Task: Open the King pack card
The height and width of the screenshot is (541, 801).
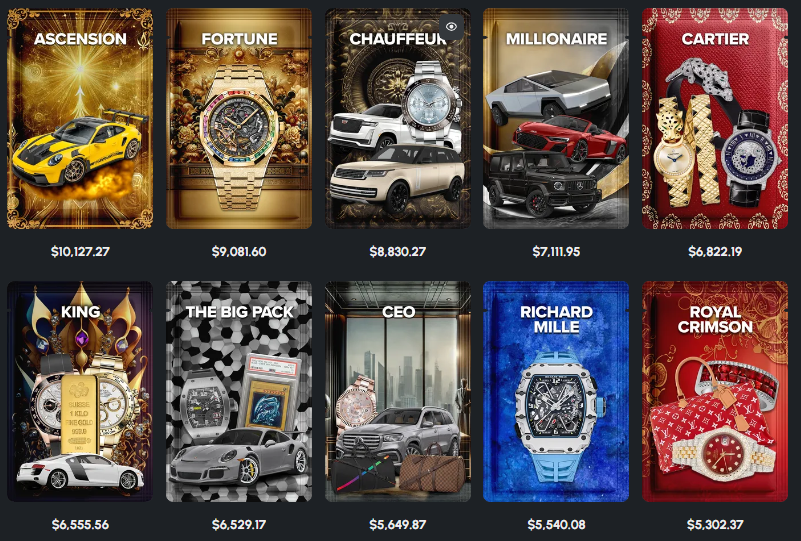Action: click(x=80, y=391)
